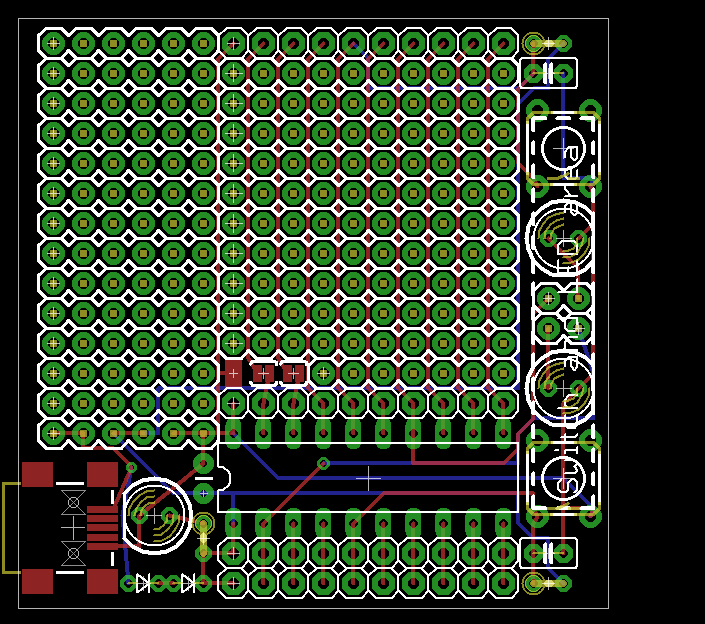
Task: Click the IC center origin crosshair
Action: (x=368, y=478)
